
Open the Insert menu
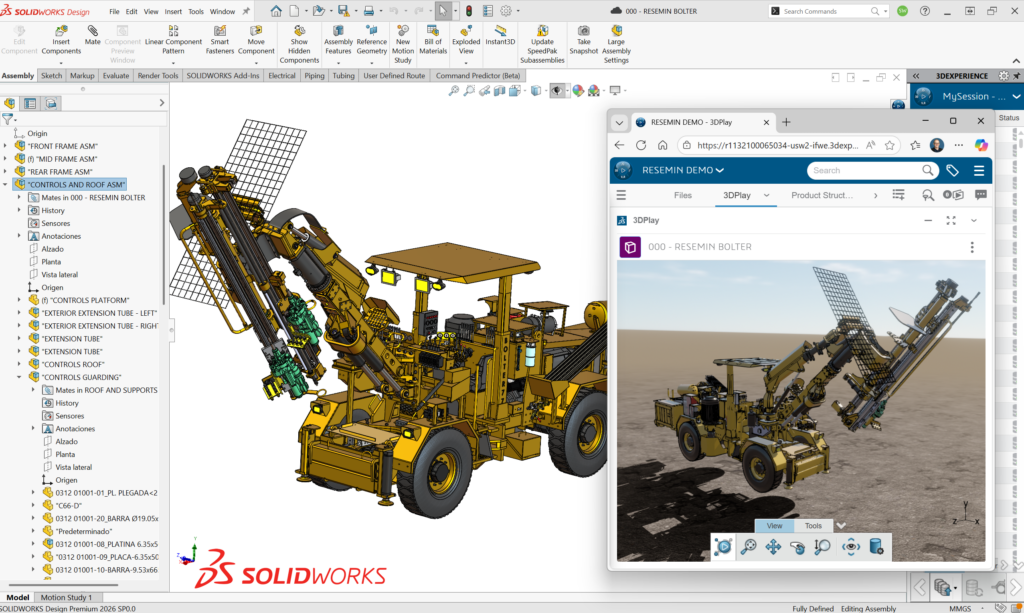tap(173, 11)
